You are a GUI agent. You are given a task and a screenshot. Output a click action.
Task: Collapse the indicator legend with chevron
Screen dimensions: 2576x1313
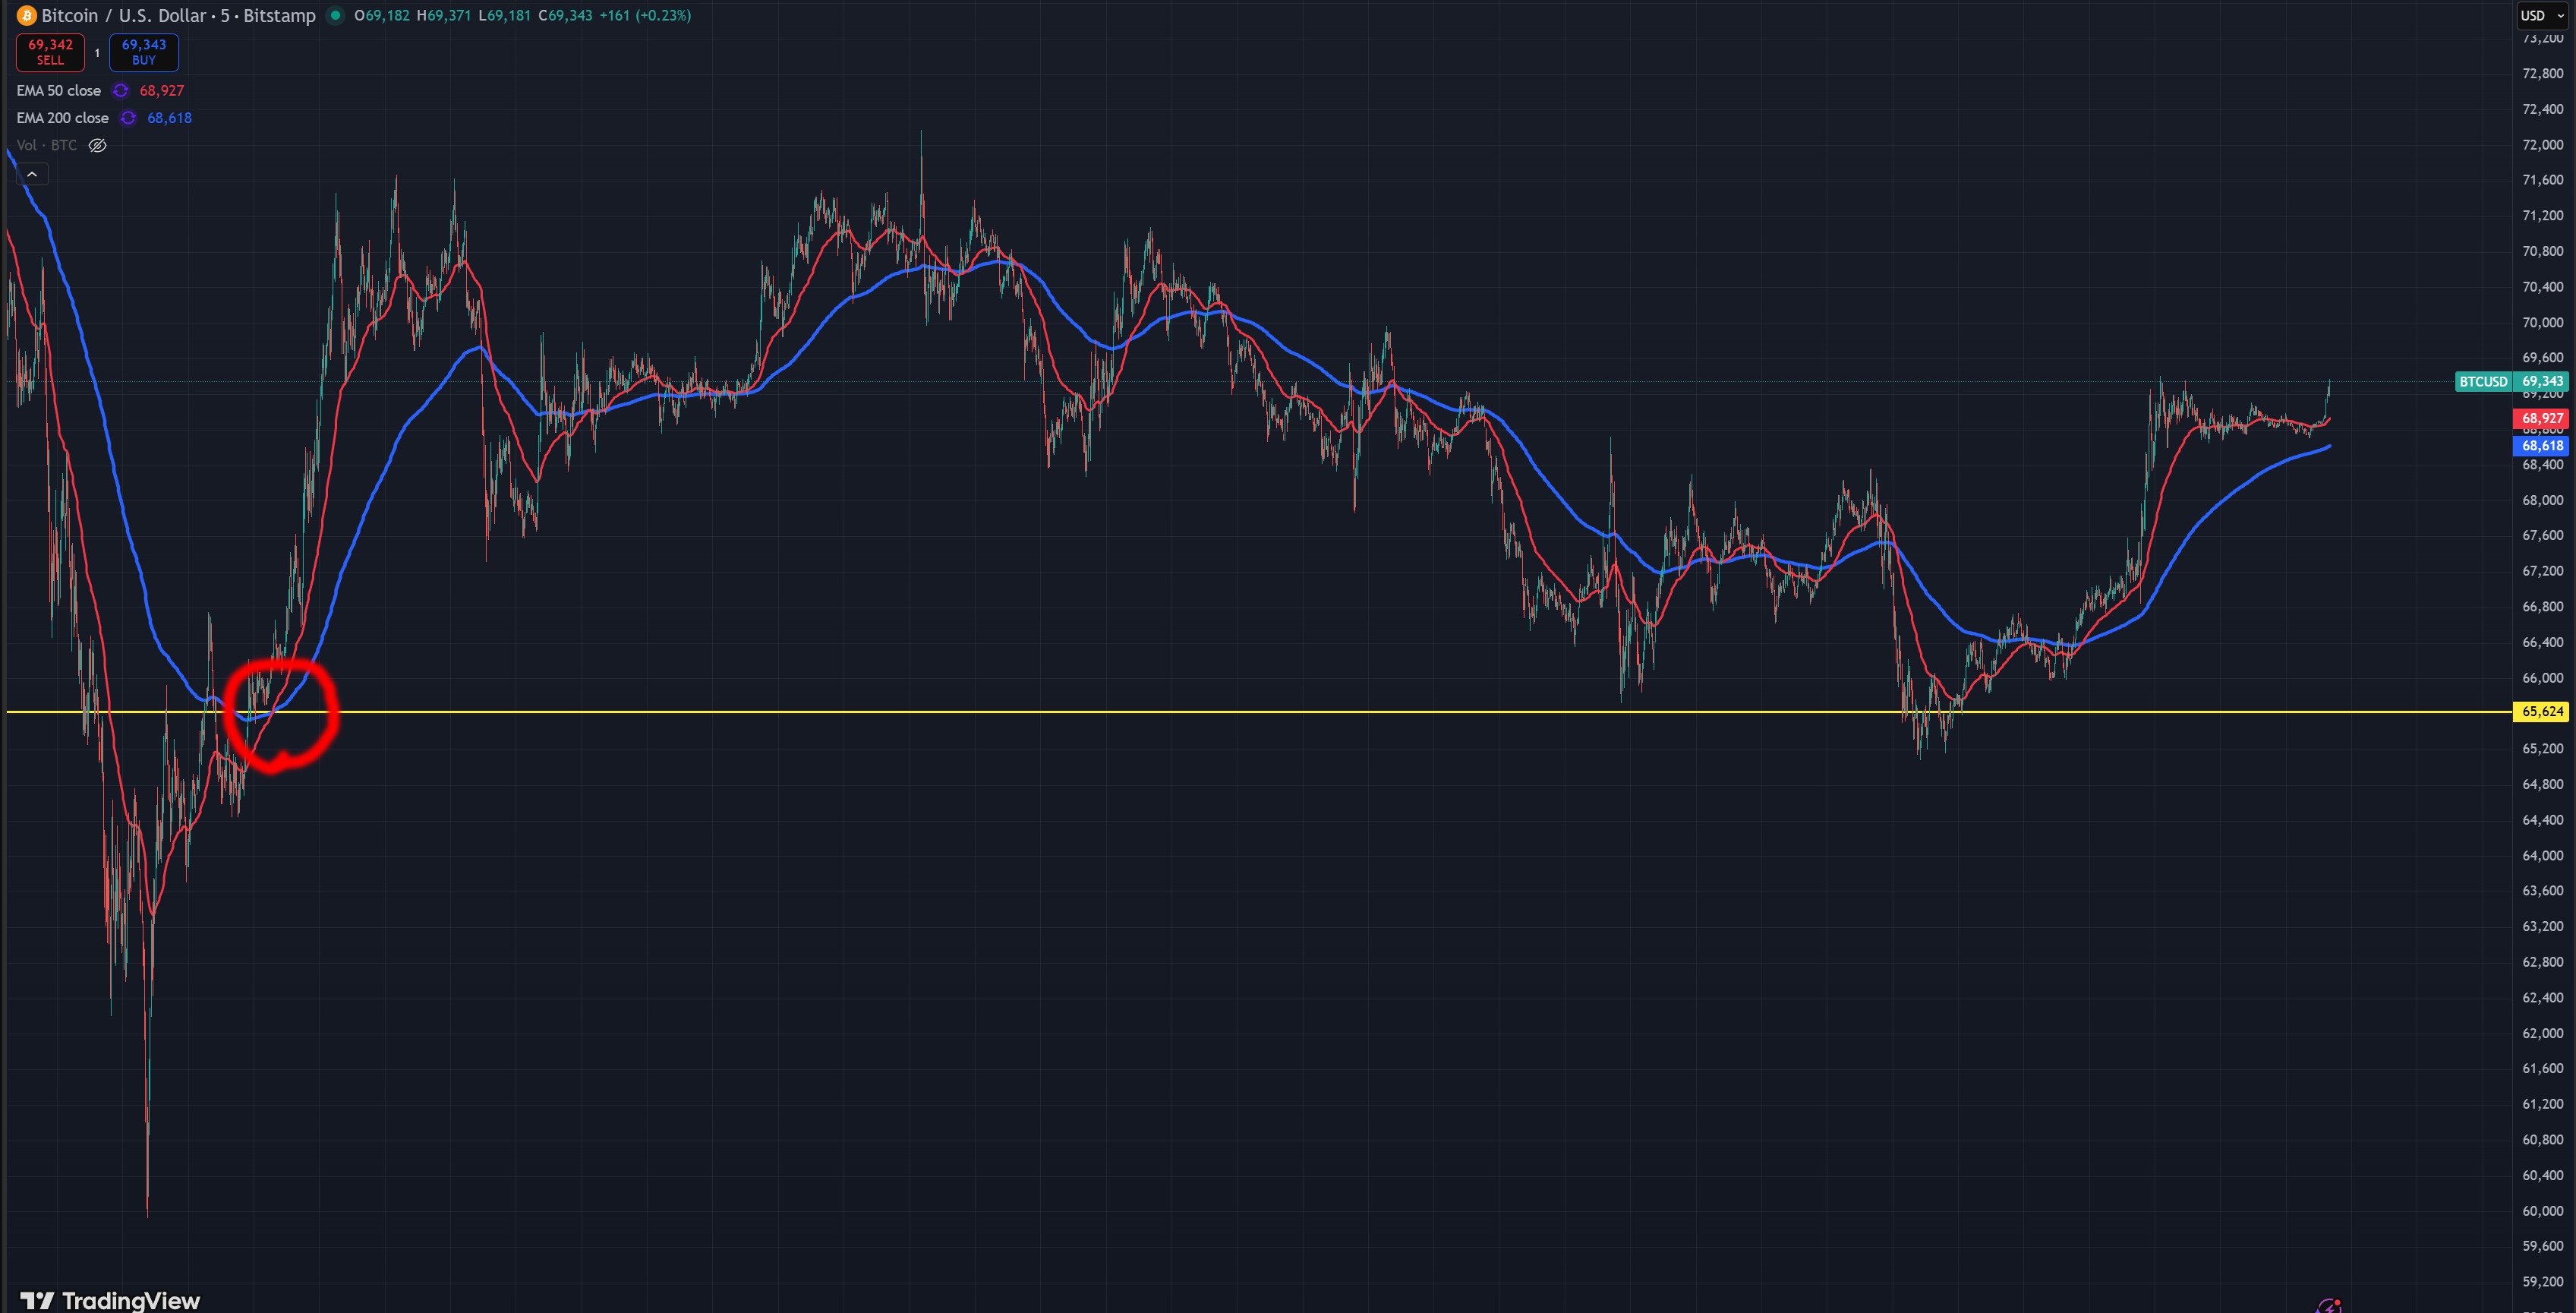pos(32,174)
